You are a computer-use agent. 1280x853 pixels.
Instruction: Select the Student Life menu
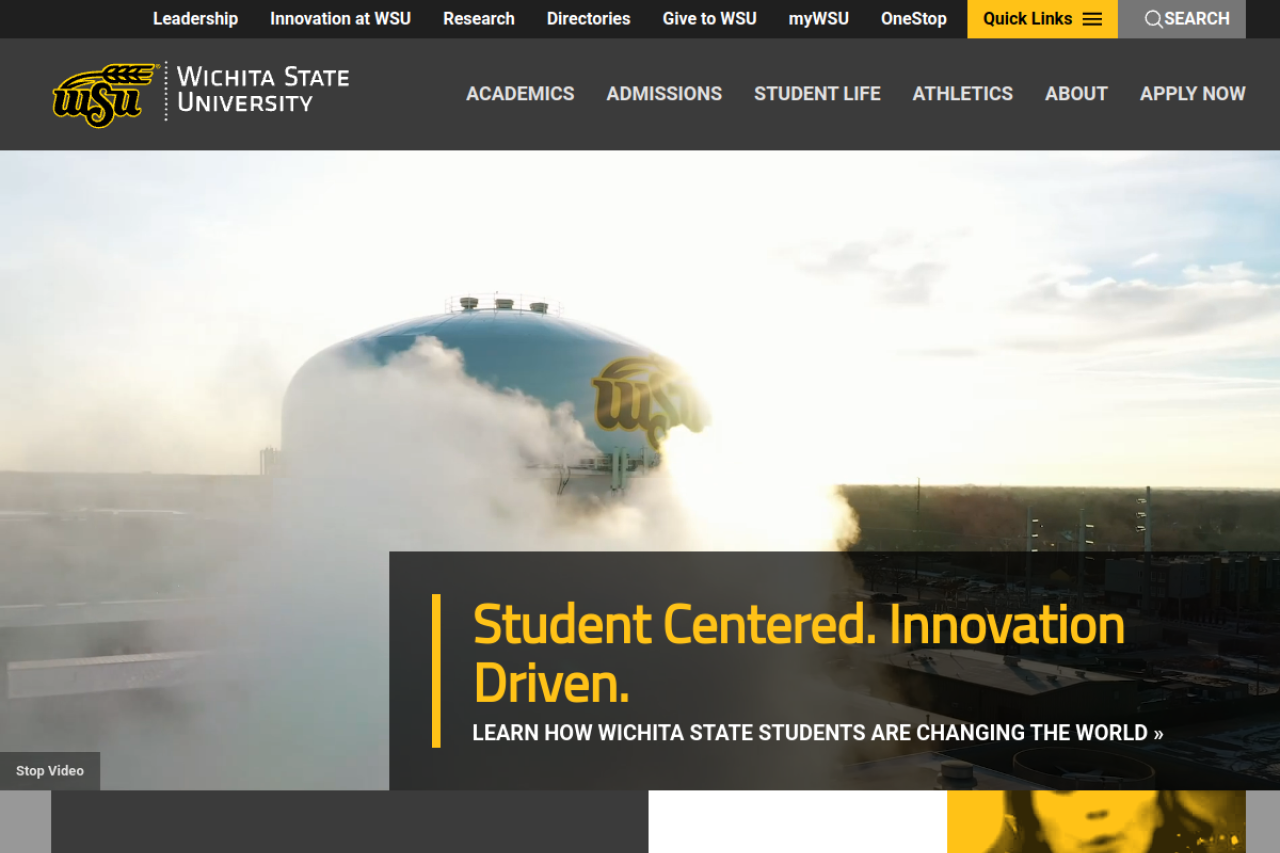pyautogui.click(x=817, y=94)
